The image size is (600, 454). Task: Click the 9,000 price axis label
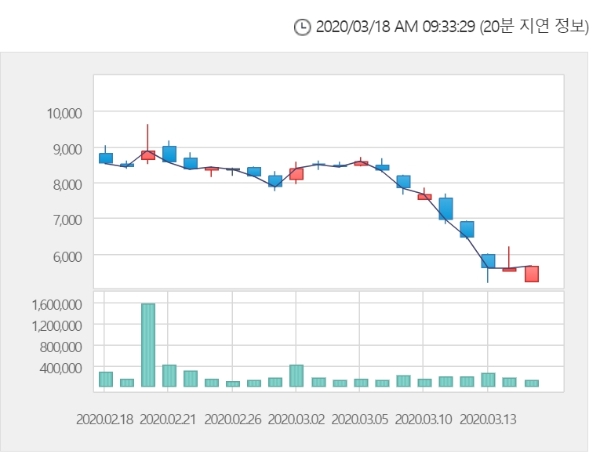click(67, 149)
